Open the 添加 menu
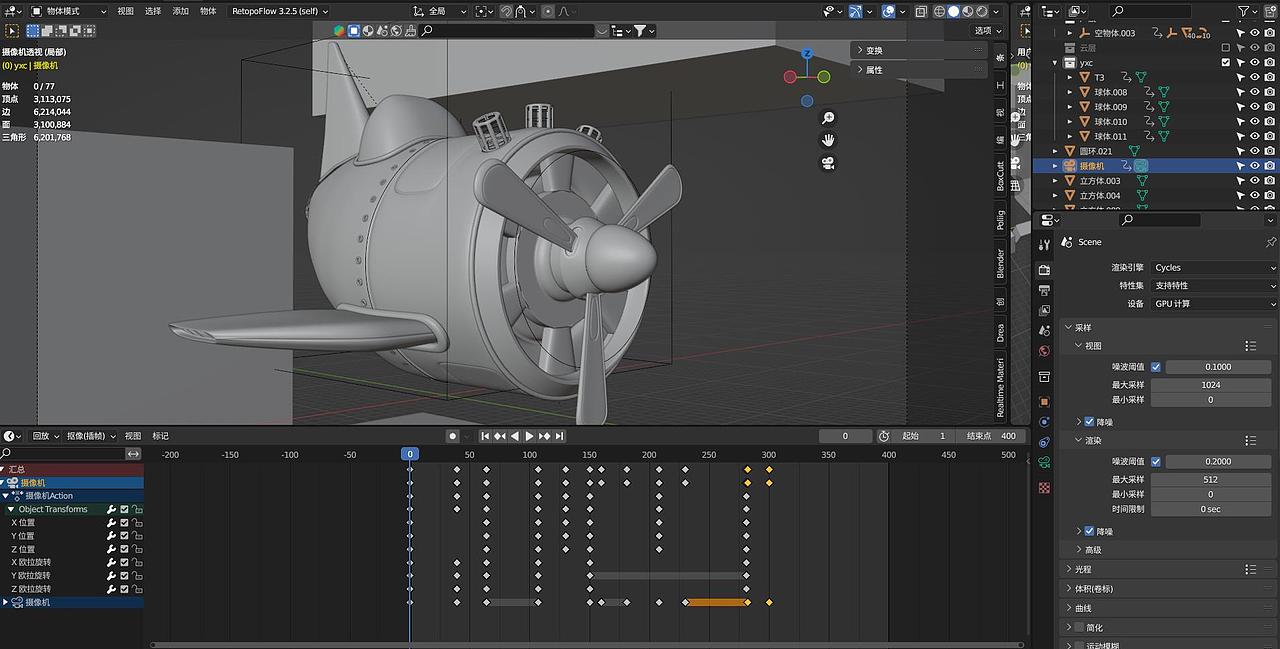 [181, 11]
